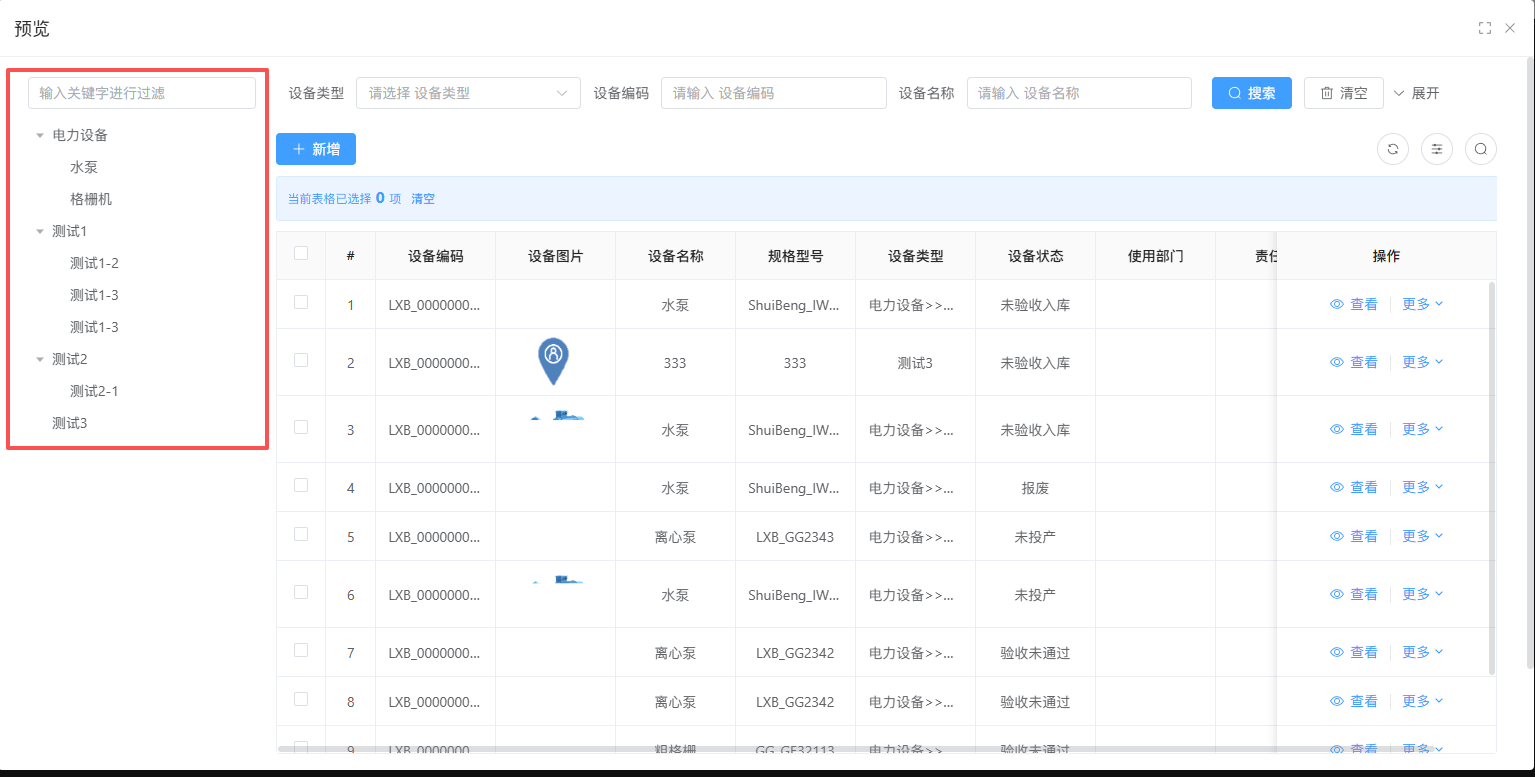Select the checkbox for row 5

(301, 534)
